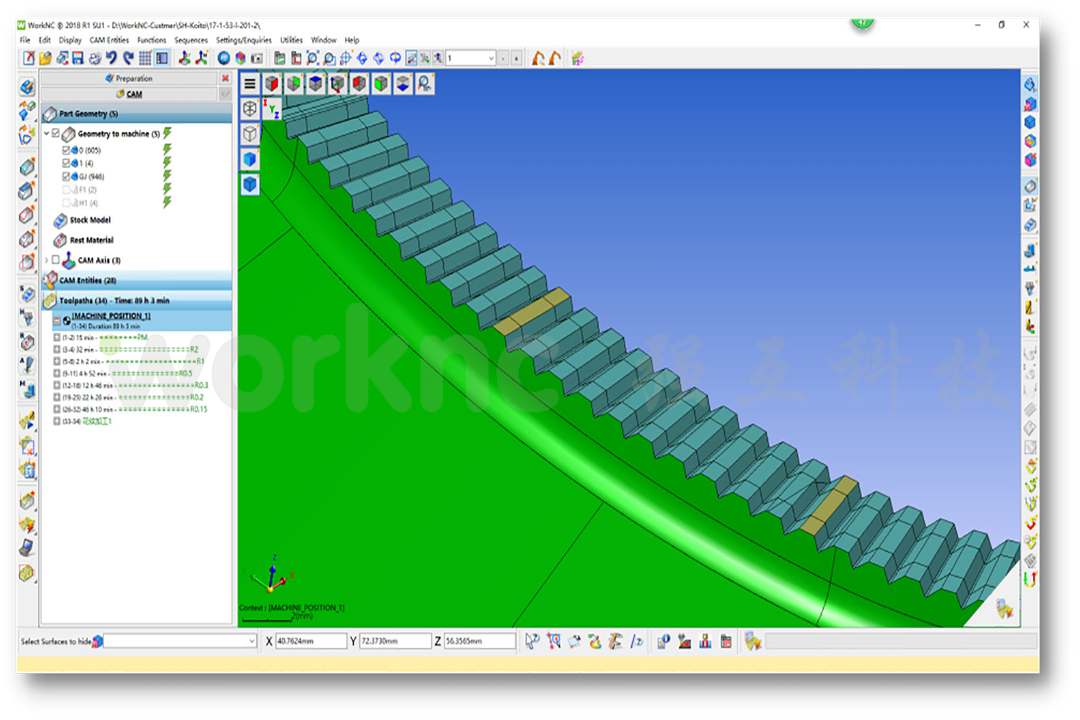Click the Stock Model icon
The height and width of the screenshot is (720, 1080).
click(x=60, y=220)
